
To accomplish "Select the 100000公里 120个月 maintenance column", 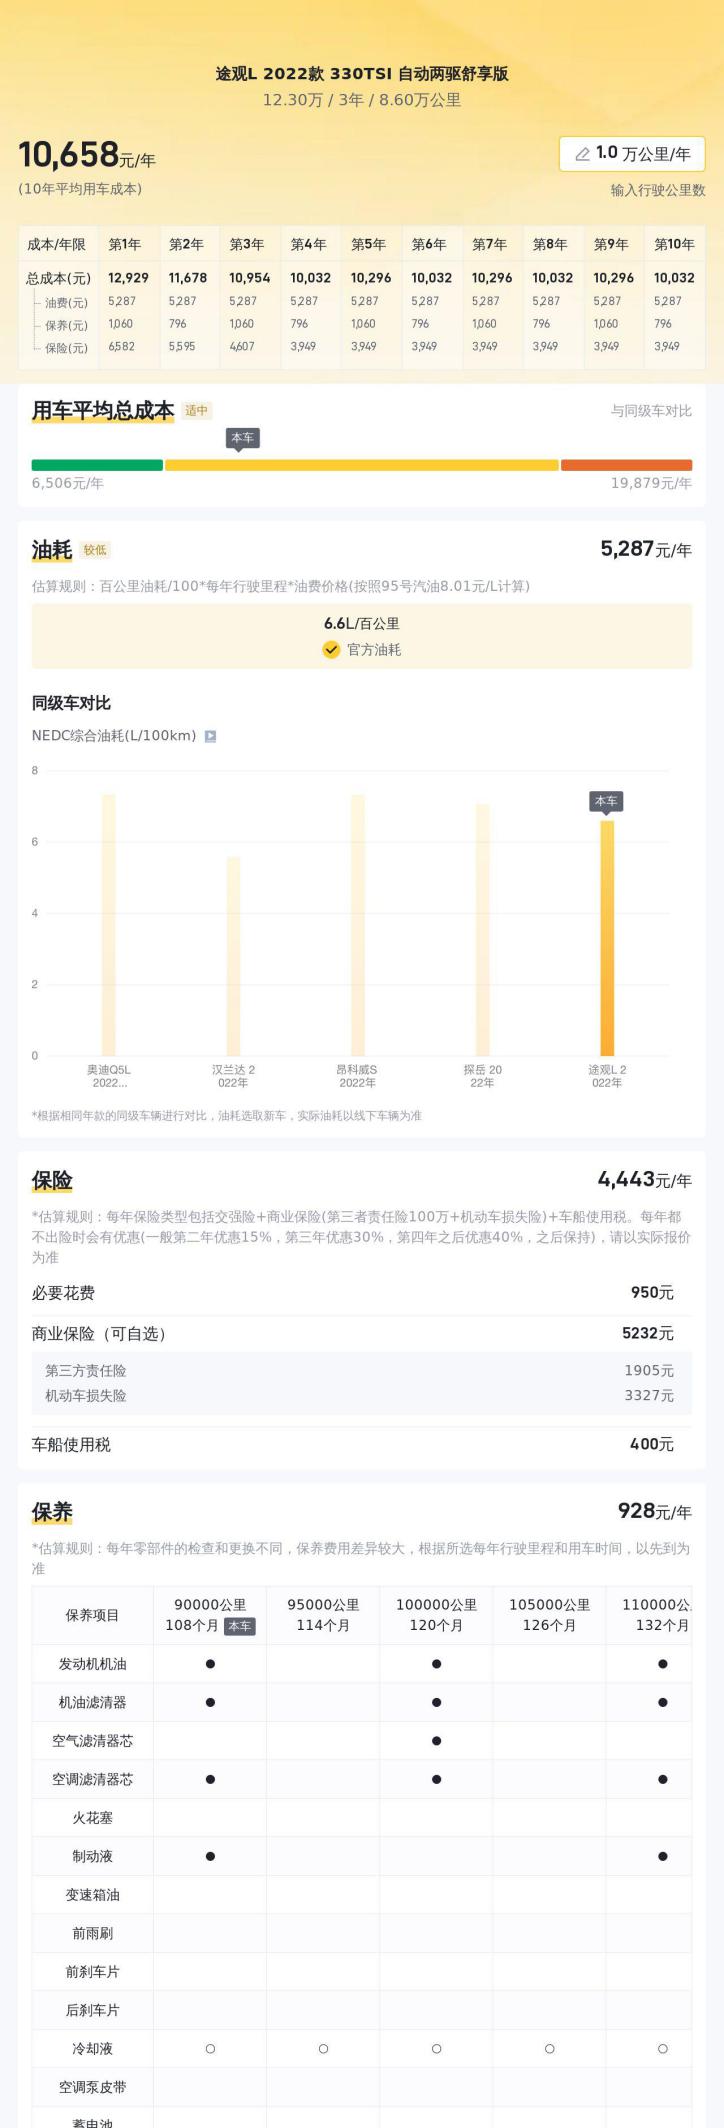I will point(436,1615).
